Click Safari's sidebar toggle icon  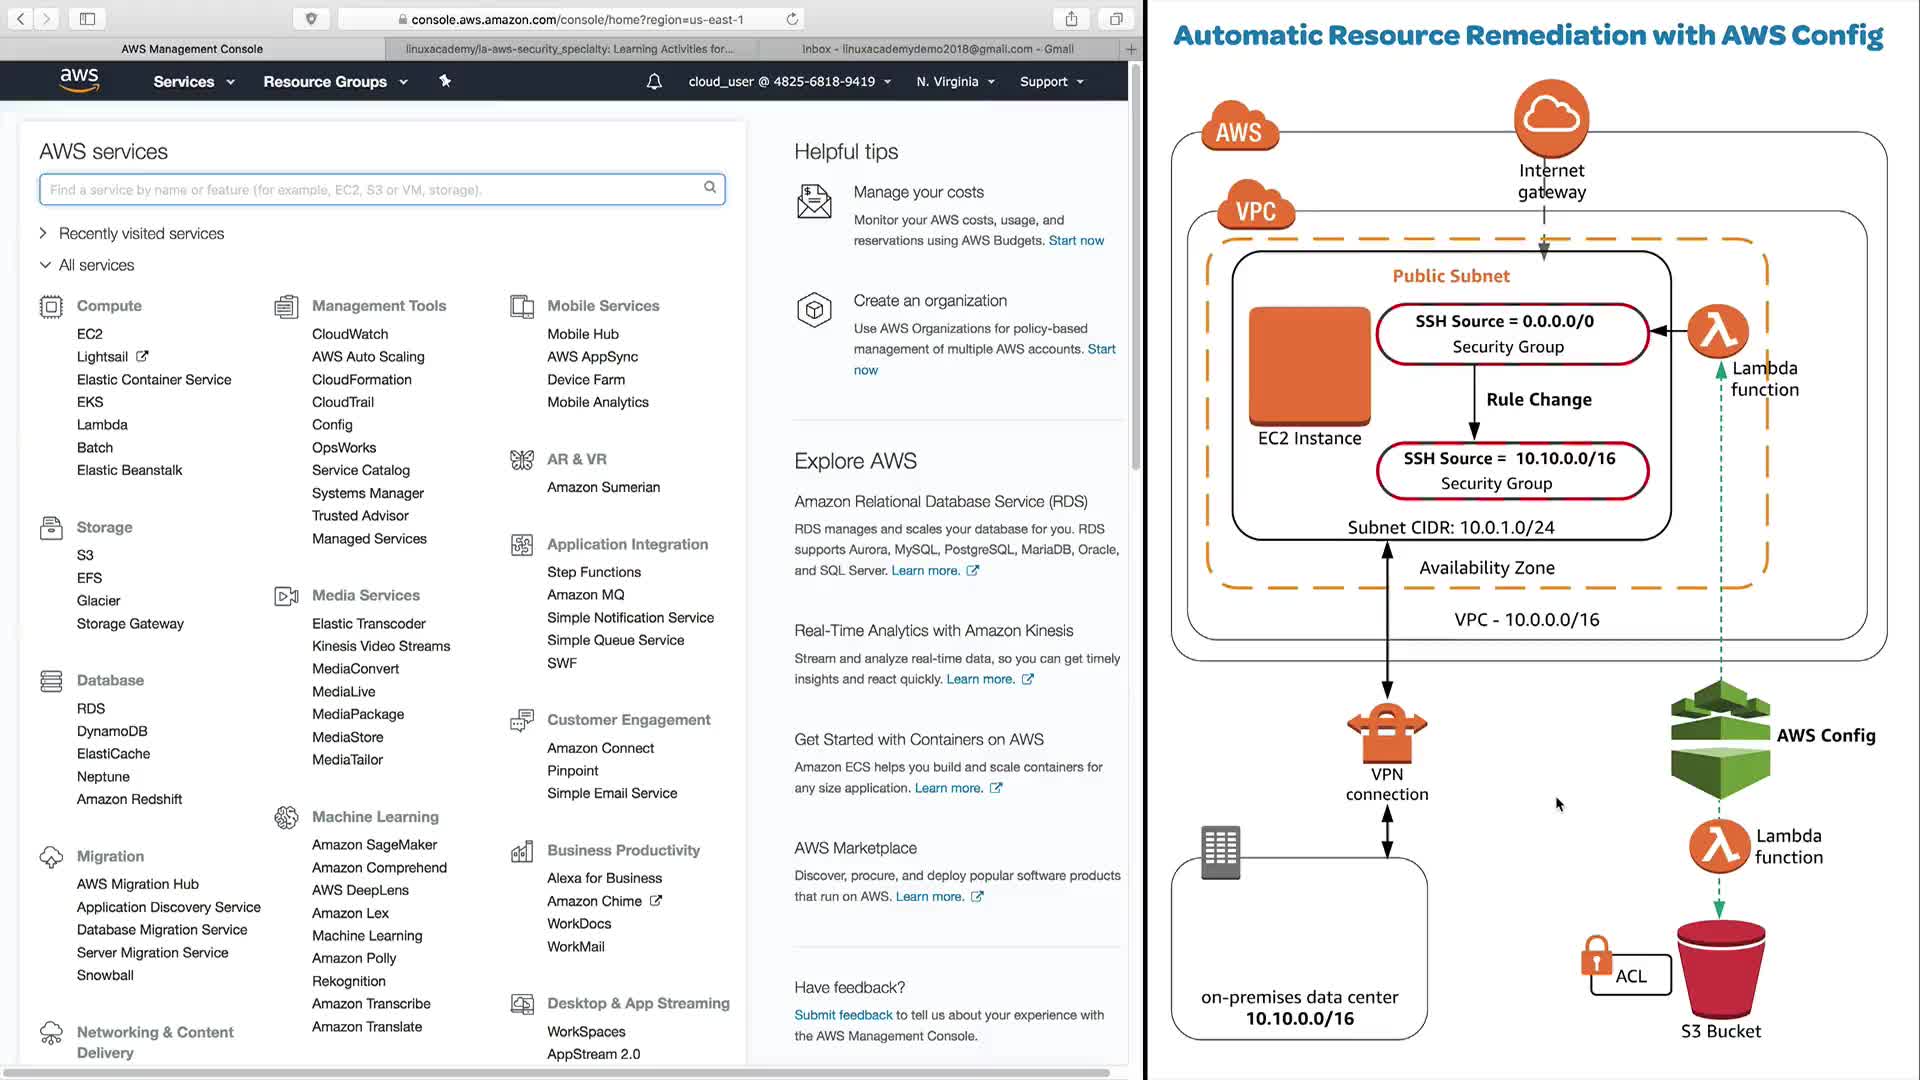(x=87, y=18)
